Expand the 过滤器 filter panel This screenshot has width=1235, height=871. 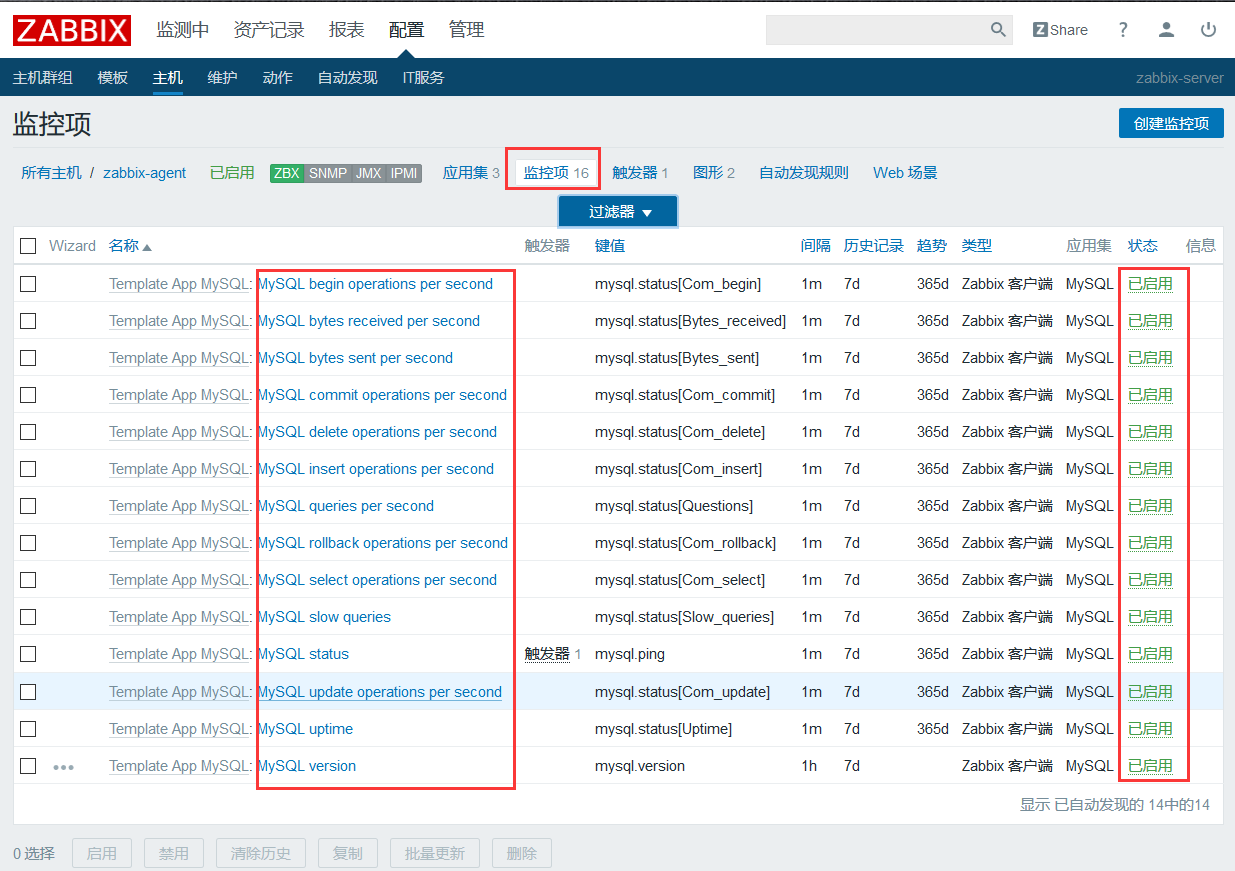pyautogui.click(x=618, y=212)
